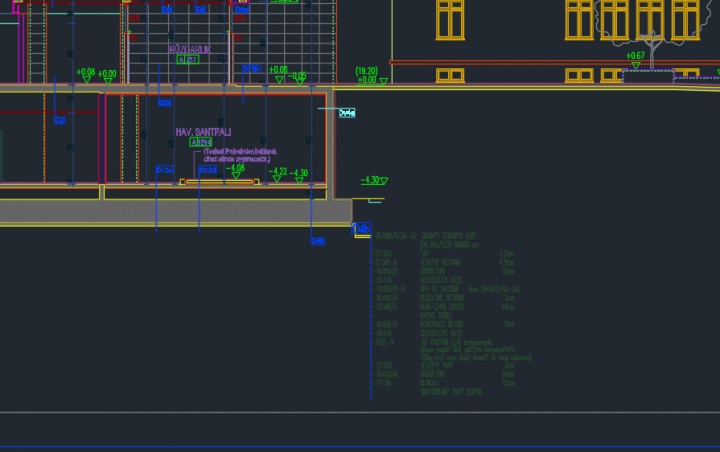The image size is (720, 452).
Task: Click the RÜZGARLIK room label
Action: tap(186, 48)
